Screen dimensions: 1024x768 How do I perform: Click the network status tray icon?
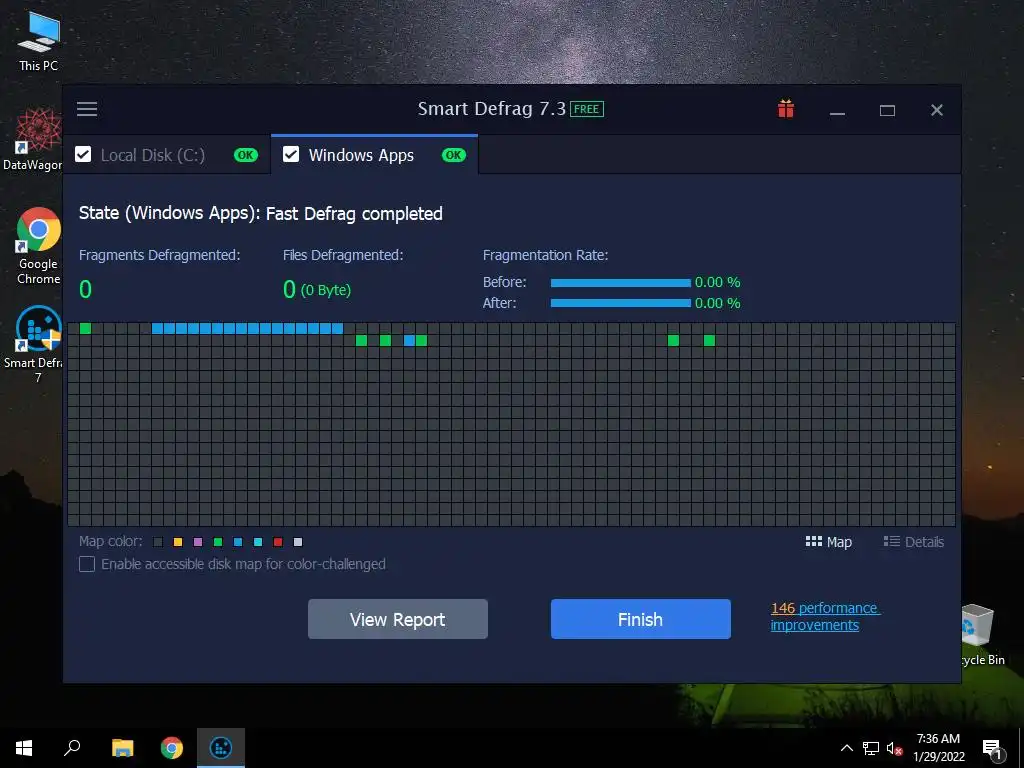click(x=871, y=748)
